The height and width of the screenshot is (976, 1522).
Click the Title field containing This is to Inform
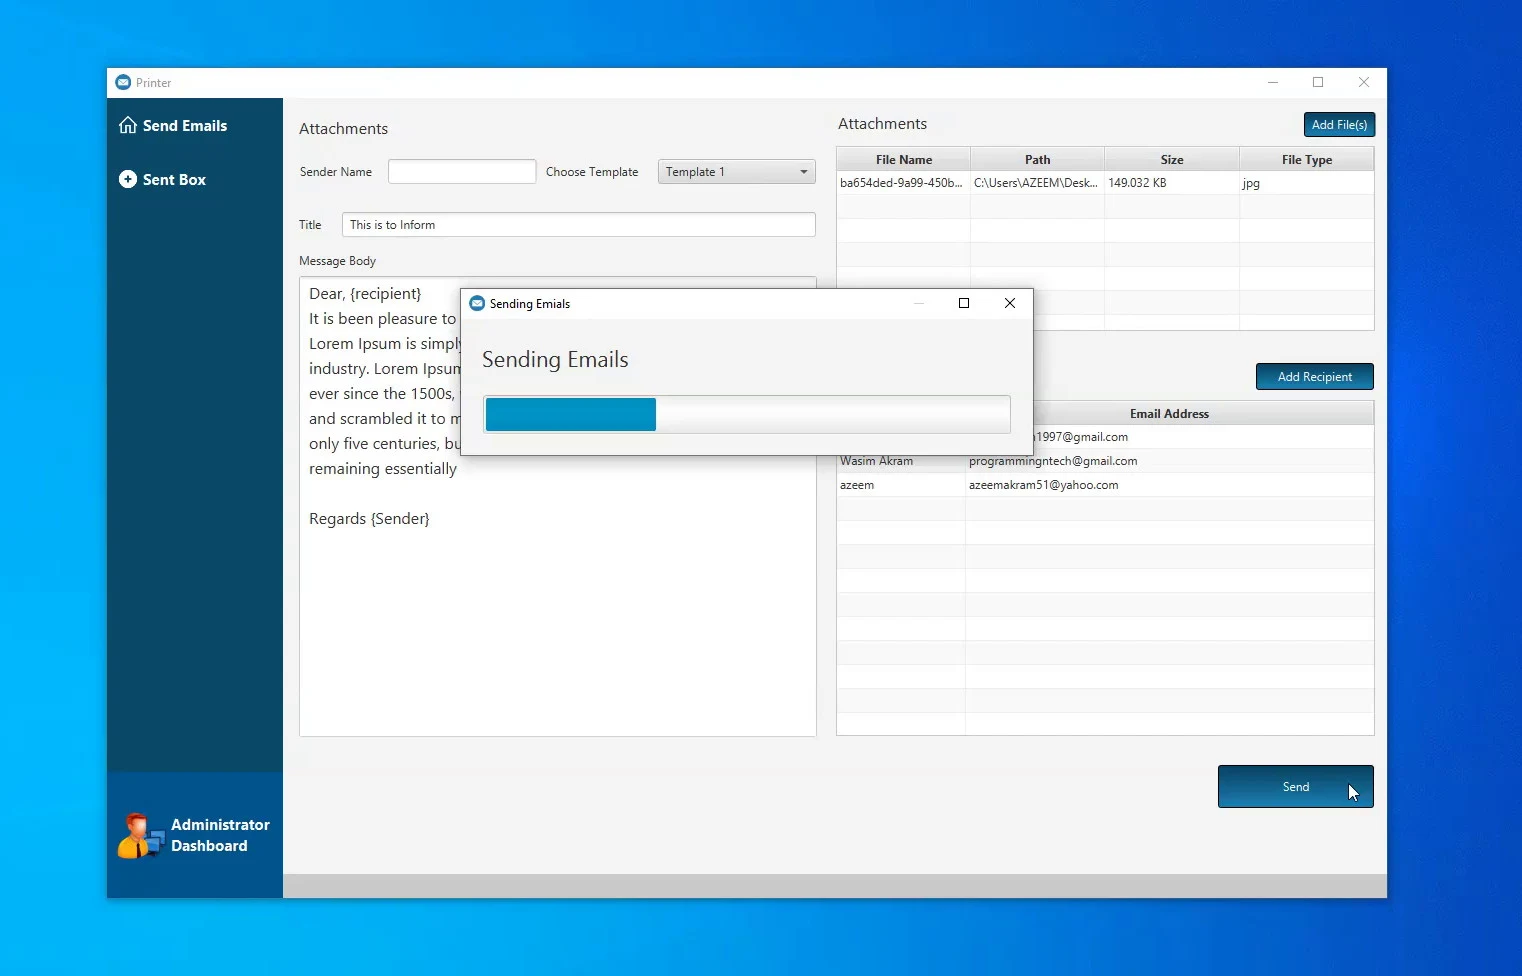[x=578, y=225]
